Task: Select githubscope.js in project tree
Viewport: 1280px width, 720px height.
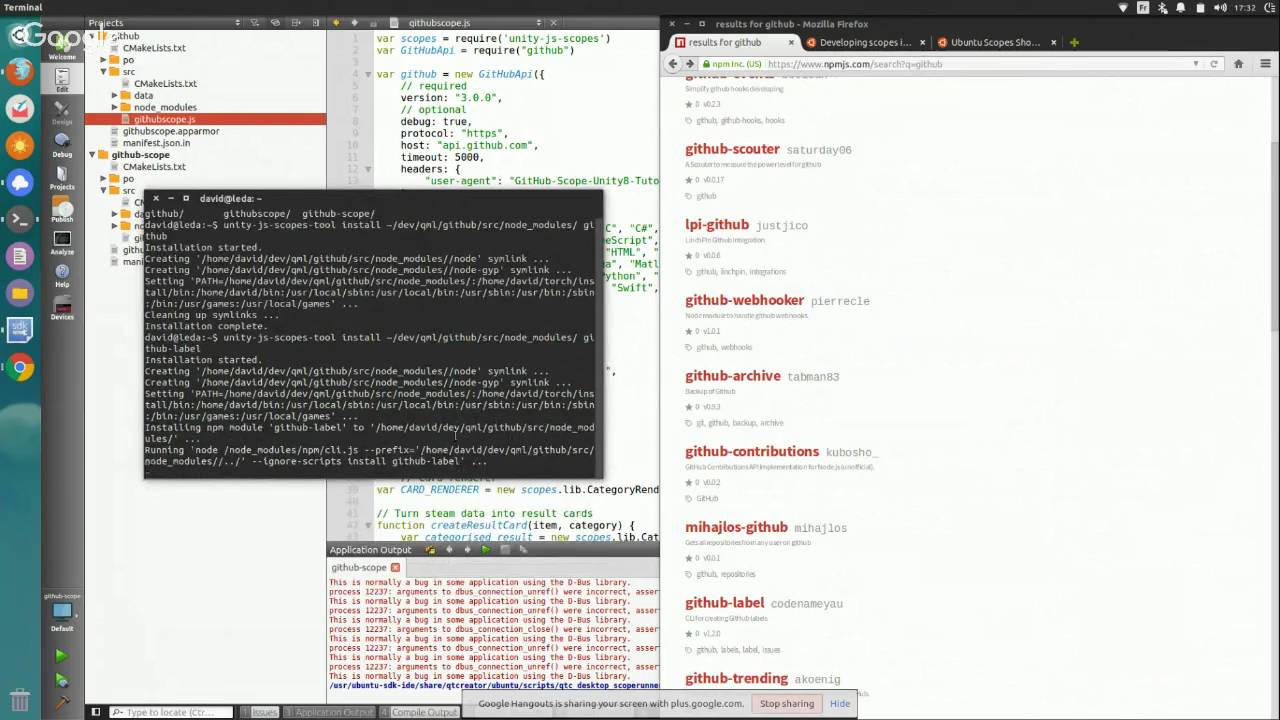Action: [206, 119]
